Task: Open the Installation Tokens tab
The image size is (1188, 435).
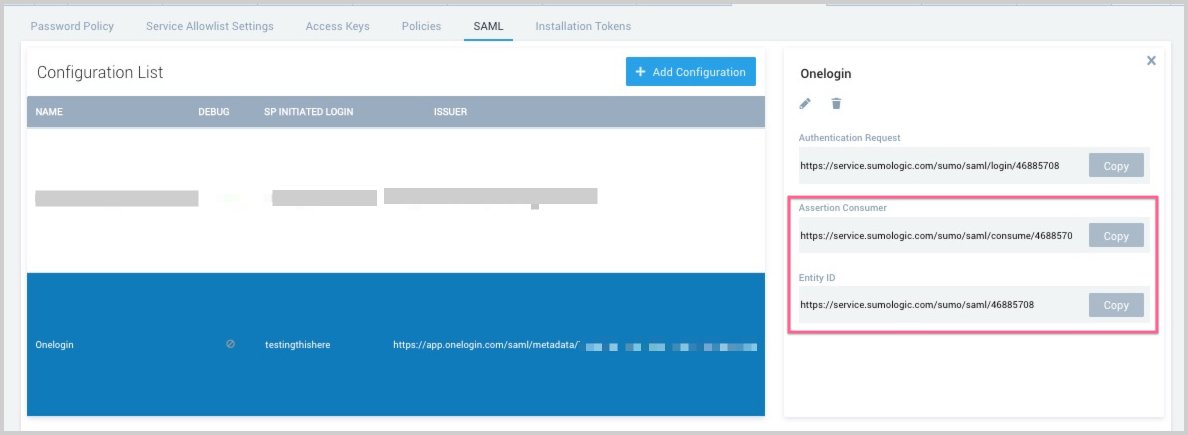Action: (x=583, y=26)
